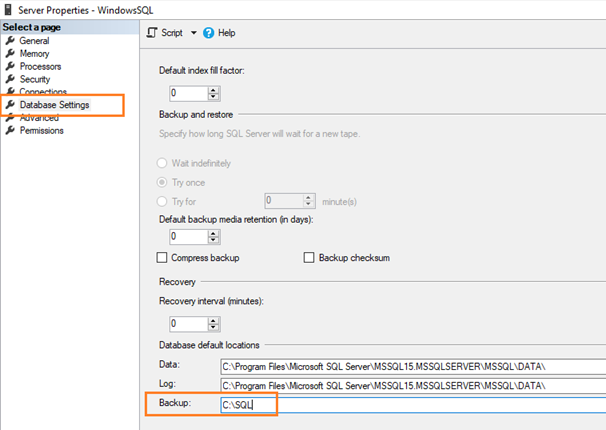This screenshot has width=606, height=430.
Task: Click the Backup location field
Action: pos(413,405)
